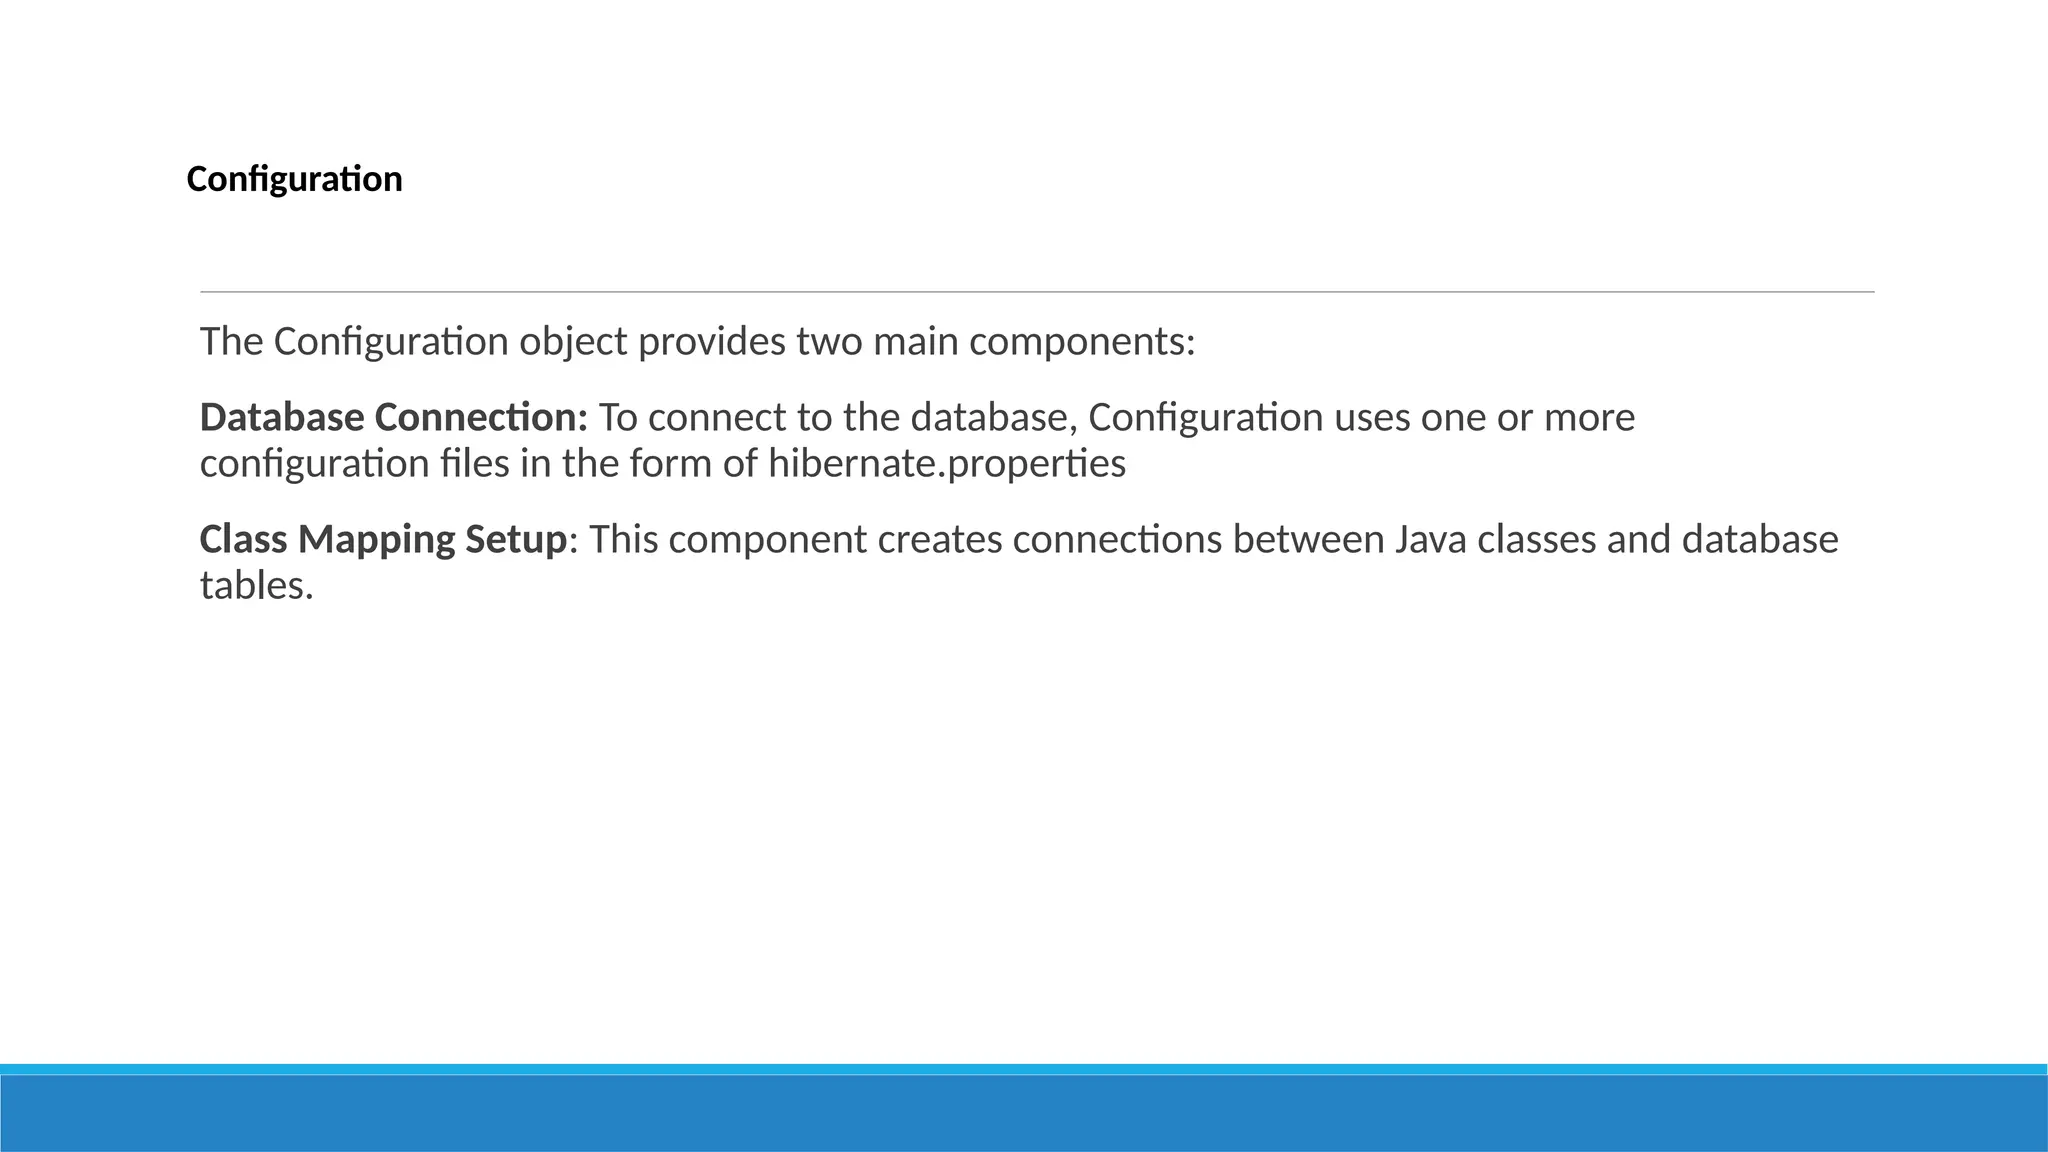Click the word "tables." on last line
The height and width of the screenshot is (1152, 2048).
(257, 586)
